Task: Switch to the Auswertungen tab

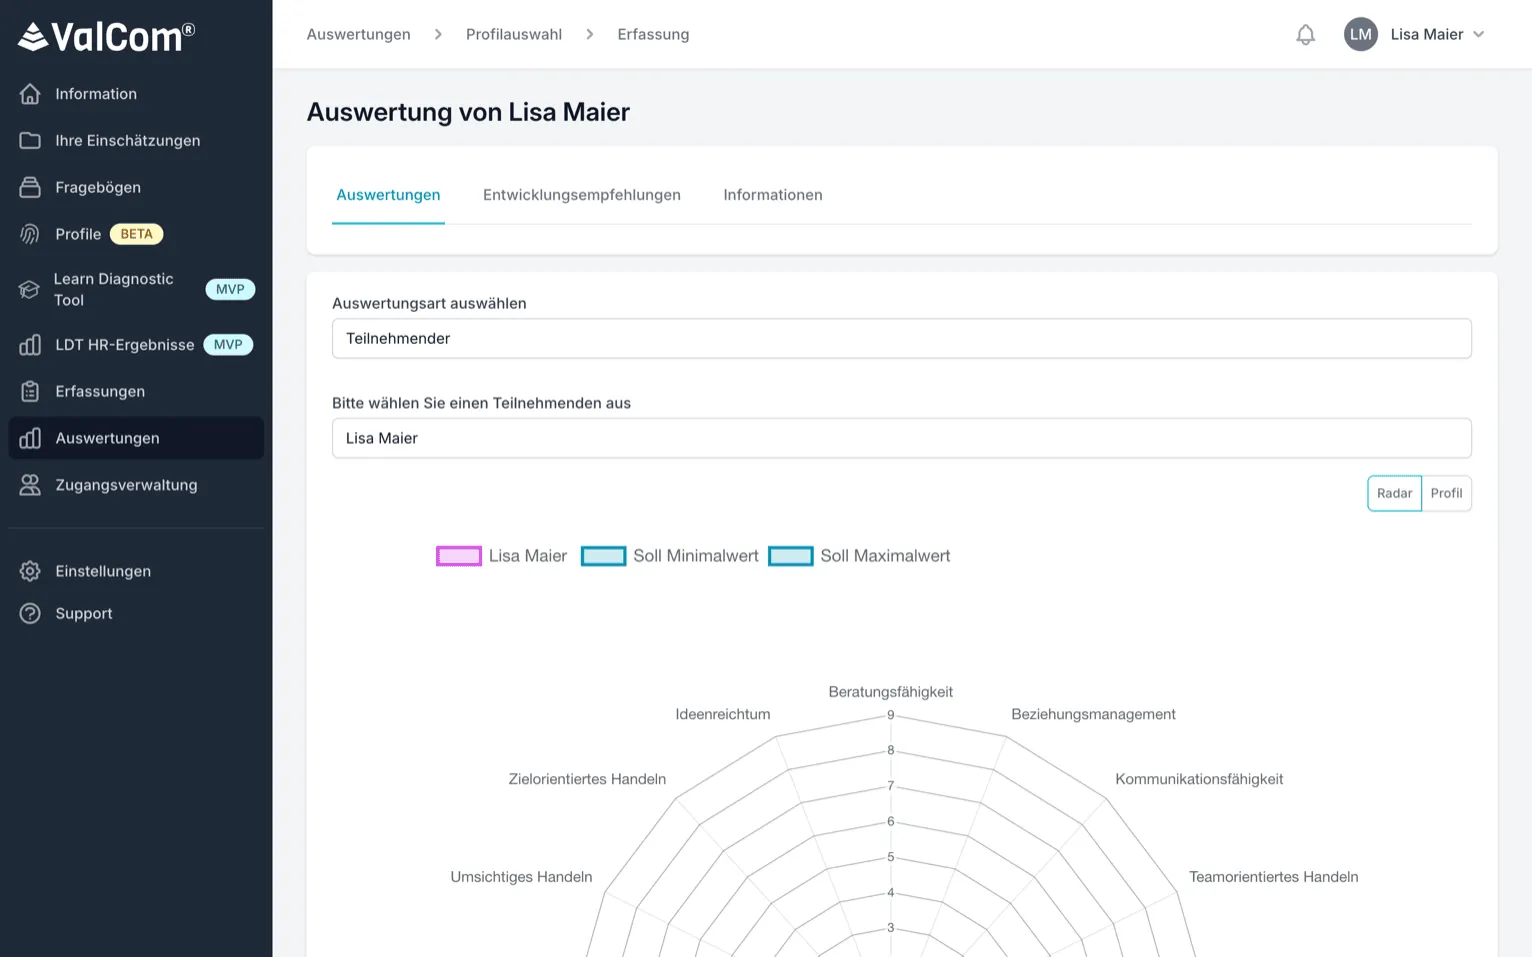Action: [x=388, y=195]
